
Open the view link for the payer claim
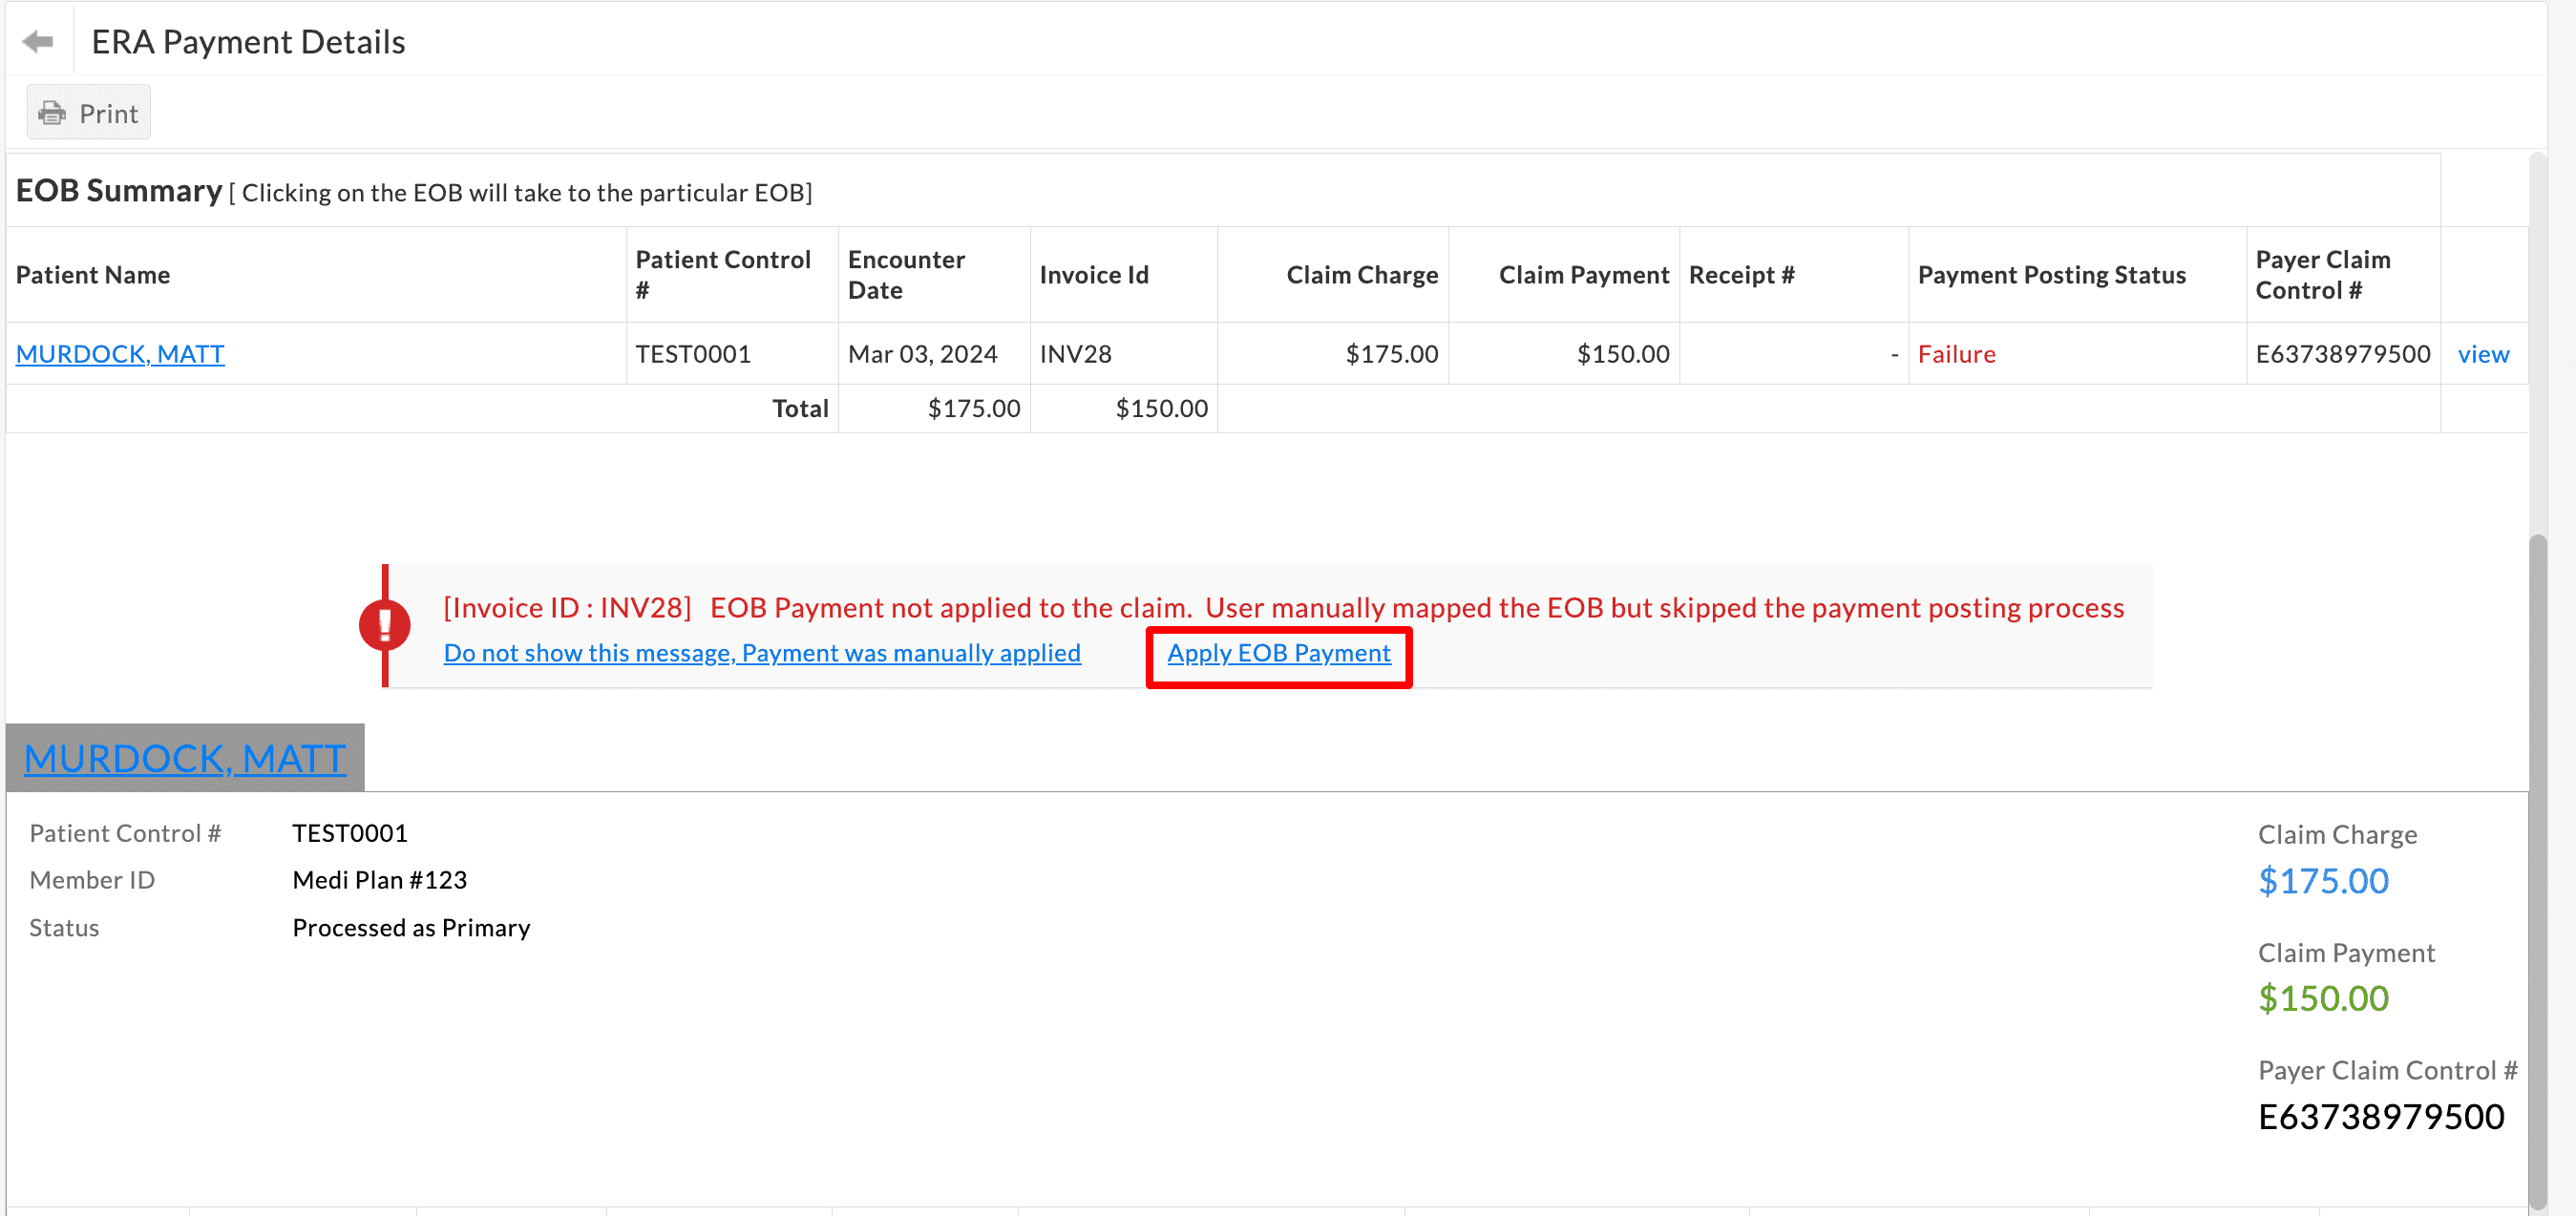click(x=2484, y=353)
